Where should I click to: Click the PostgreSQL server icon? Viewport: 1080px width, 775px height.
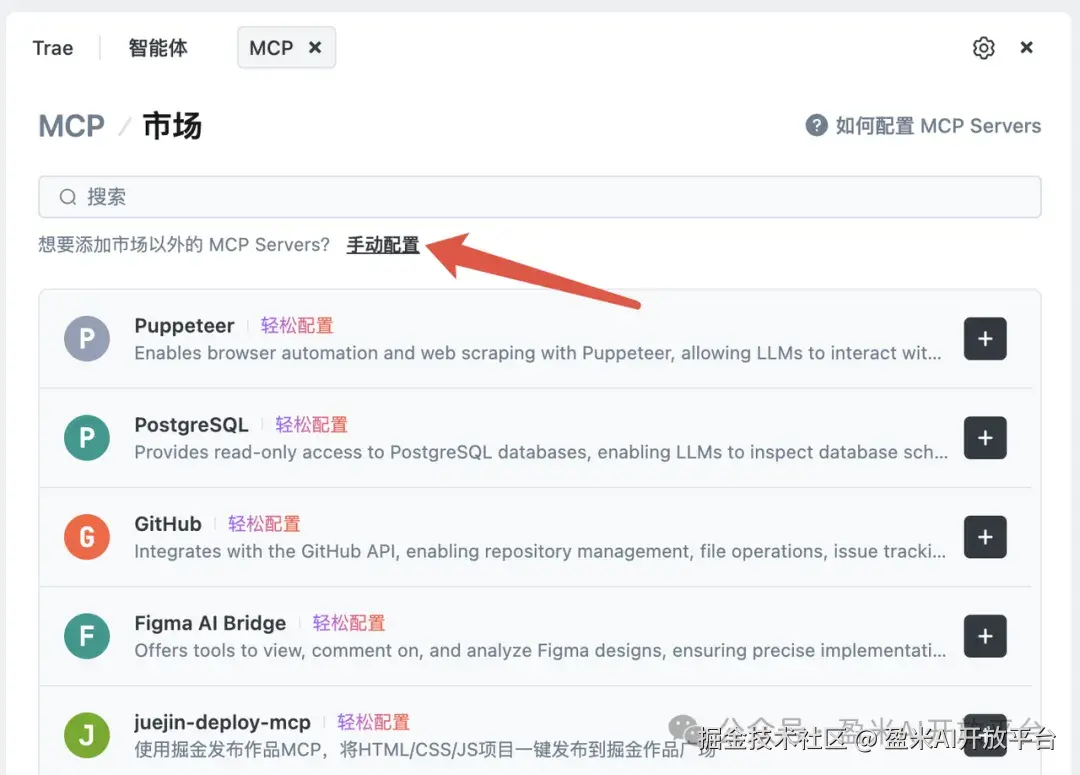[x=86, y=438]
